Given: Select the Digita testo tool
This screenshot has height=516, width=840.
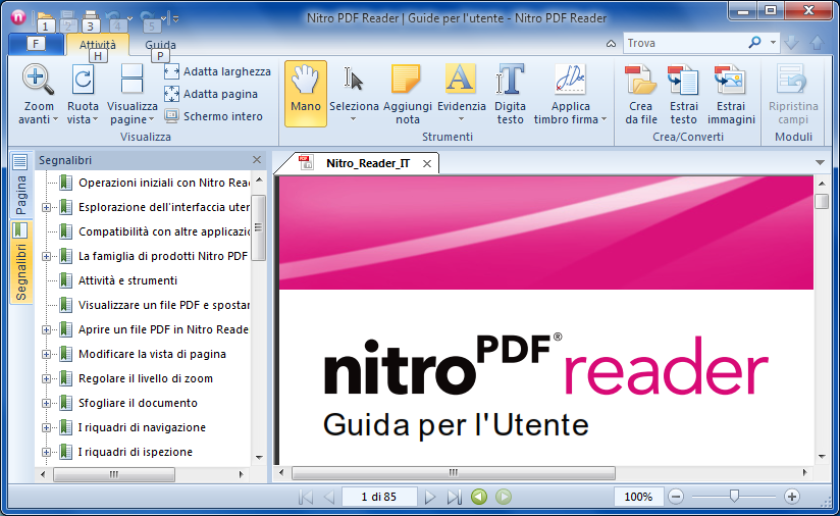Looking at the screenshot, I should 509,79.
